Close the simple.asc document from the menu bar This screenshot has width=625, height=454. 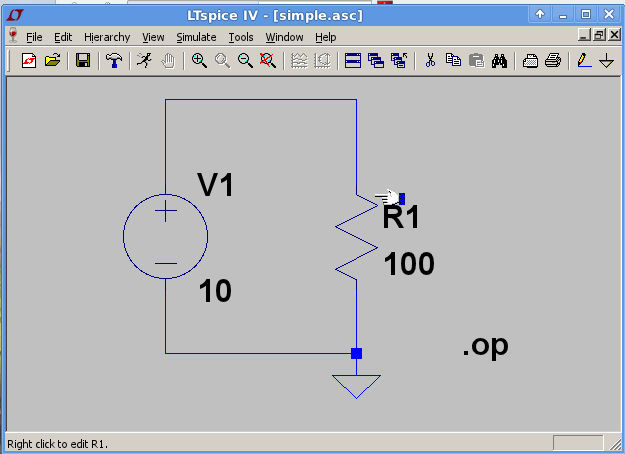(x=614, y=35)
